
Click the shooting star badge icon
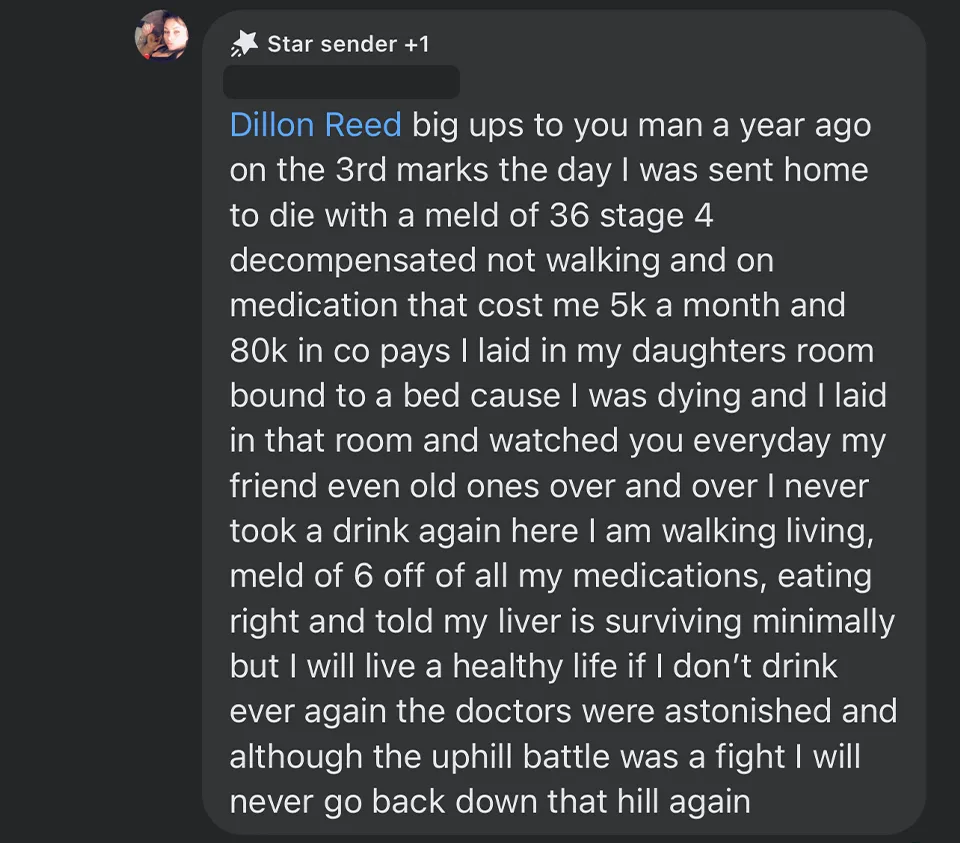pos(244,44)
